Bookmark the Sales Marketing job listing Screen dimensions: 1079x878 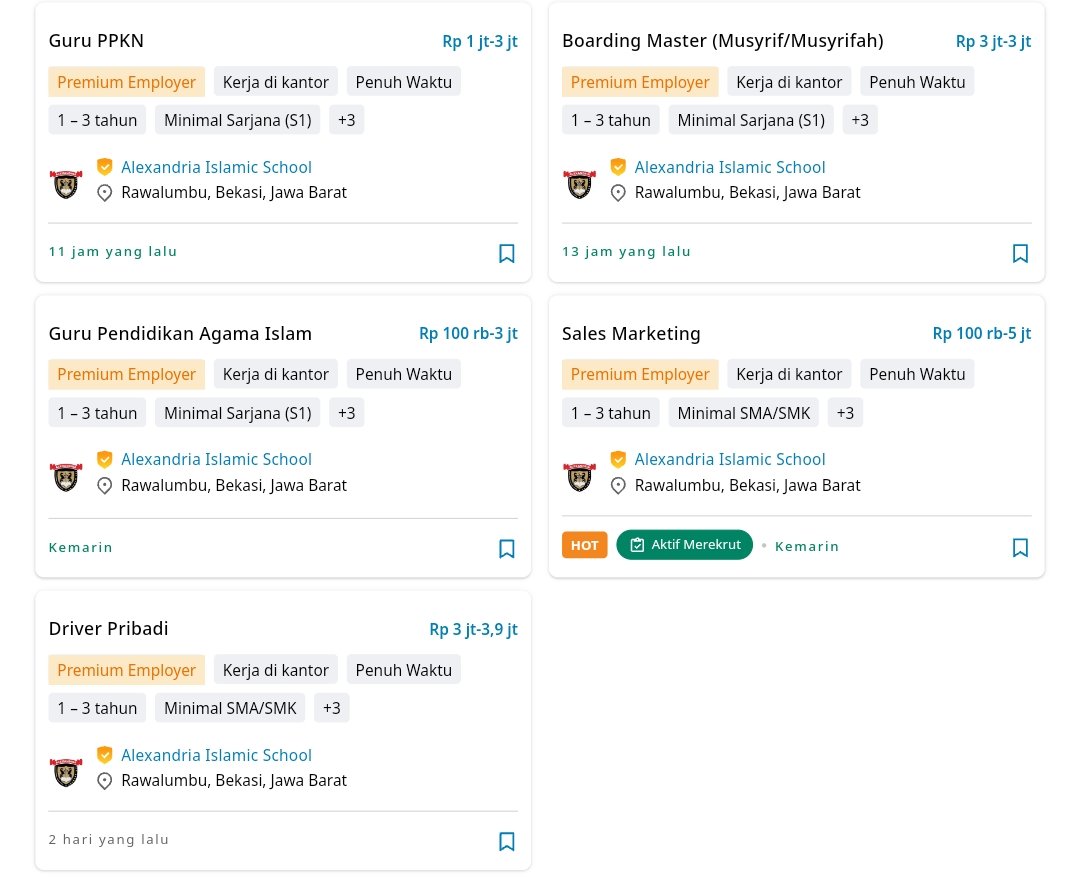click(1020, 547)
